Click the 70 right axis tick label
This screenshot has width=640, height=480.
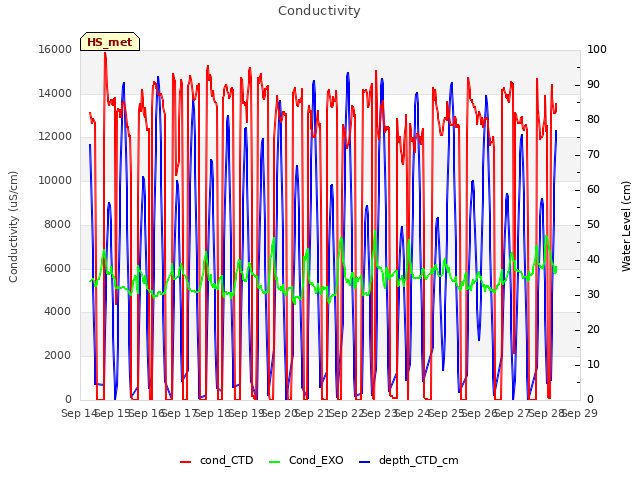click(x=593, y=155)
